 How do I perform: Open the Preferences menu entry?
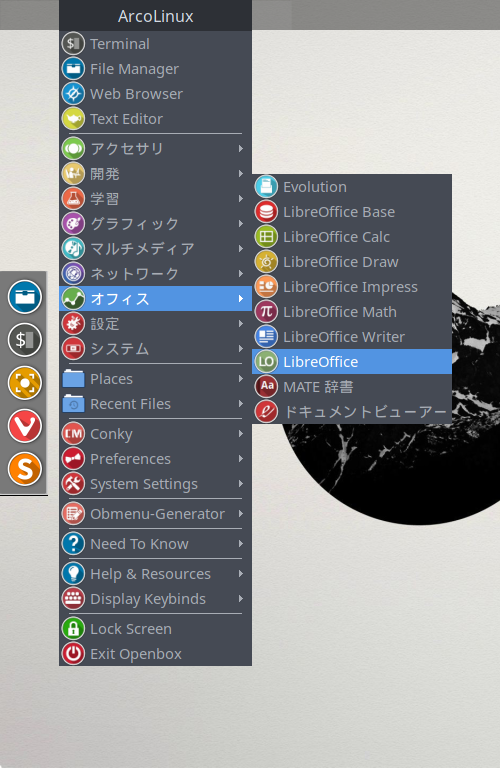pyautogui.click(x=155, y=458)
